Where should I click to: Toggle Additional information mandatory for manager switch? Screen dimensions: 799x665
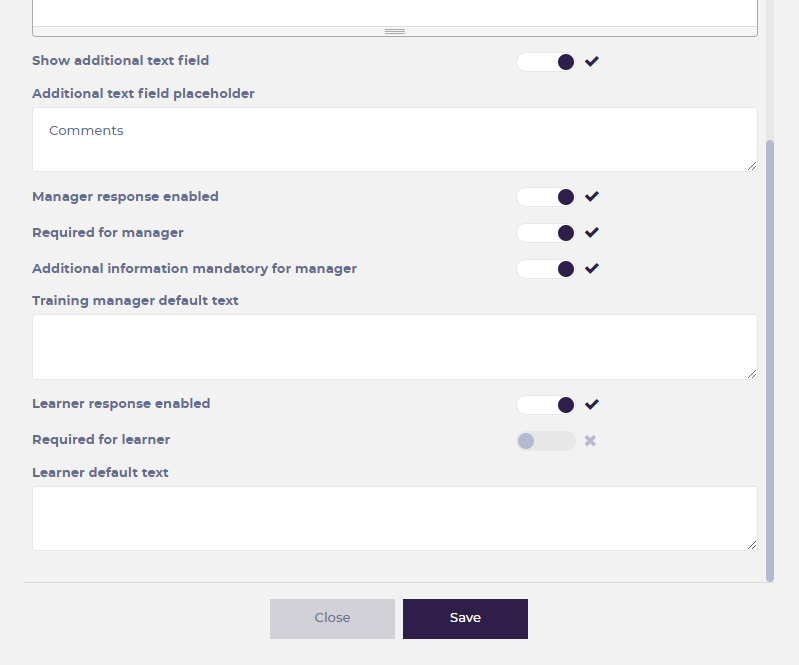click(546, 269)
